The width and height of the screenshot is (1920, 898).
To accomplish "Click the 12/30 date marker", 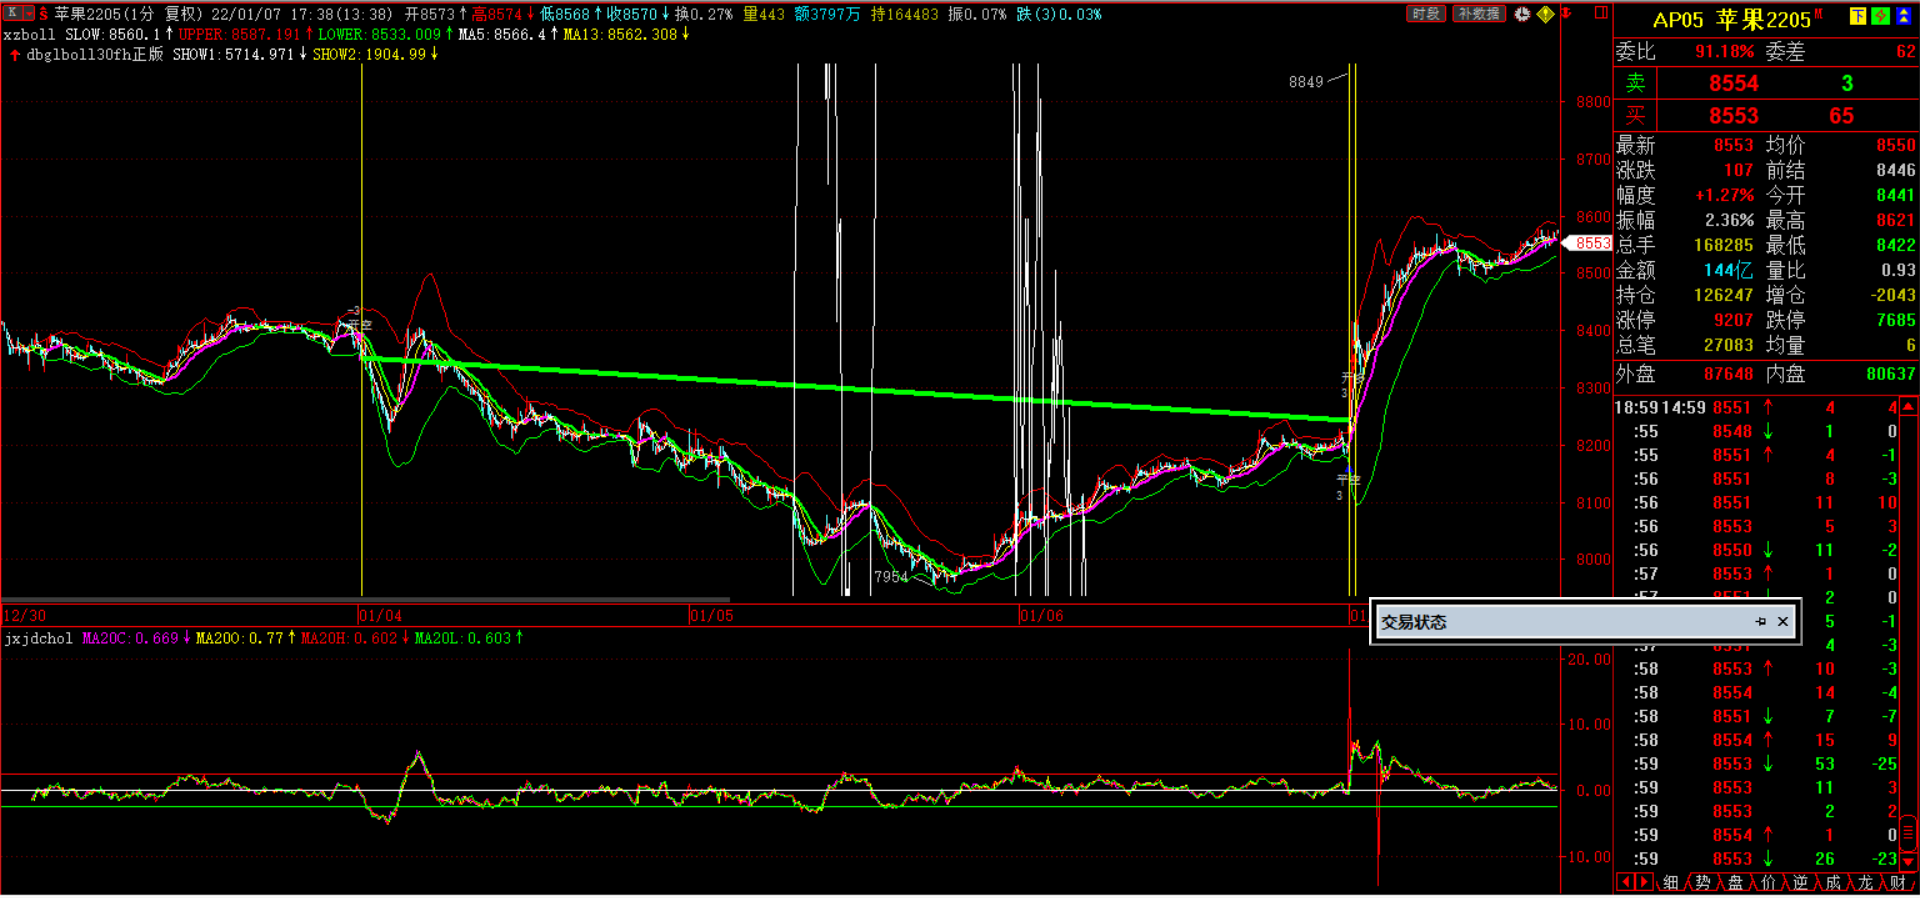I will 25,616.
